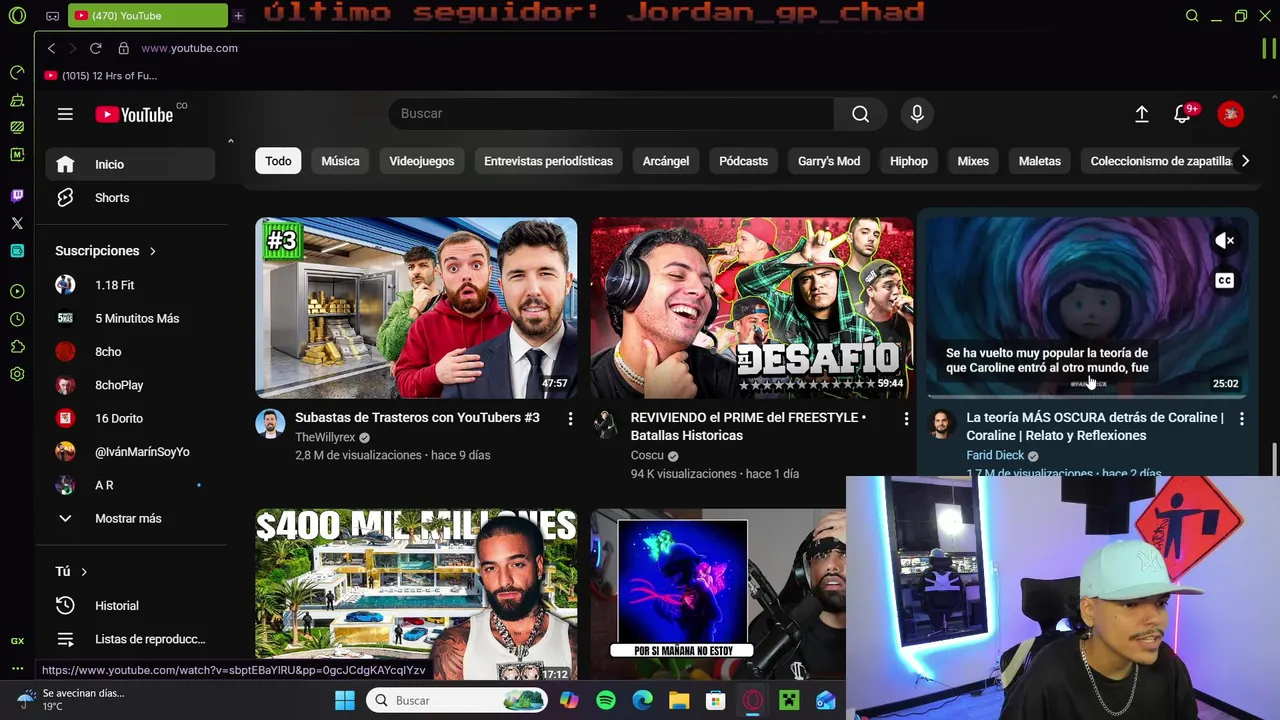This screenshot has width=1280, height=720.
Task: Open Historial in YouTube sidebar
Action: 130,606
